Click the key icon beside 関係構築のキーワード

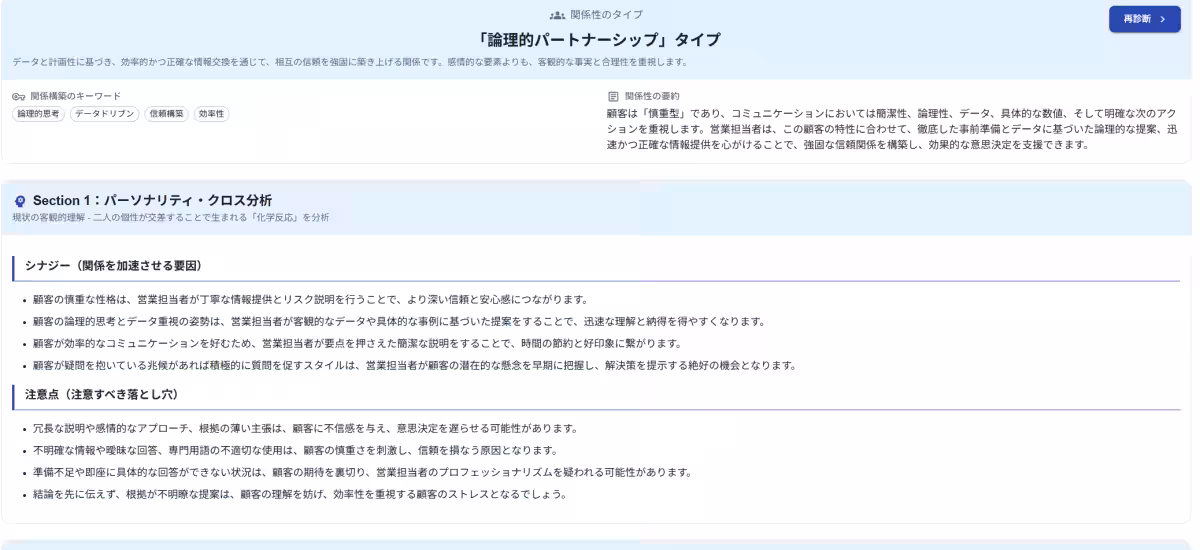[x=18, y=96]
